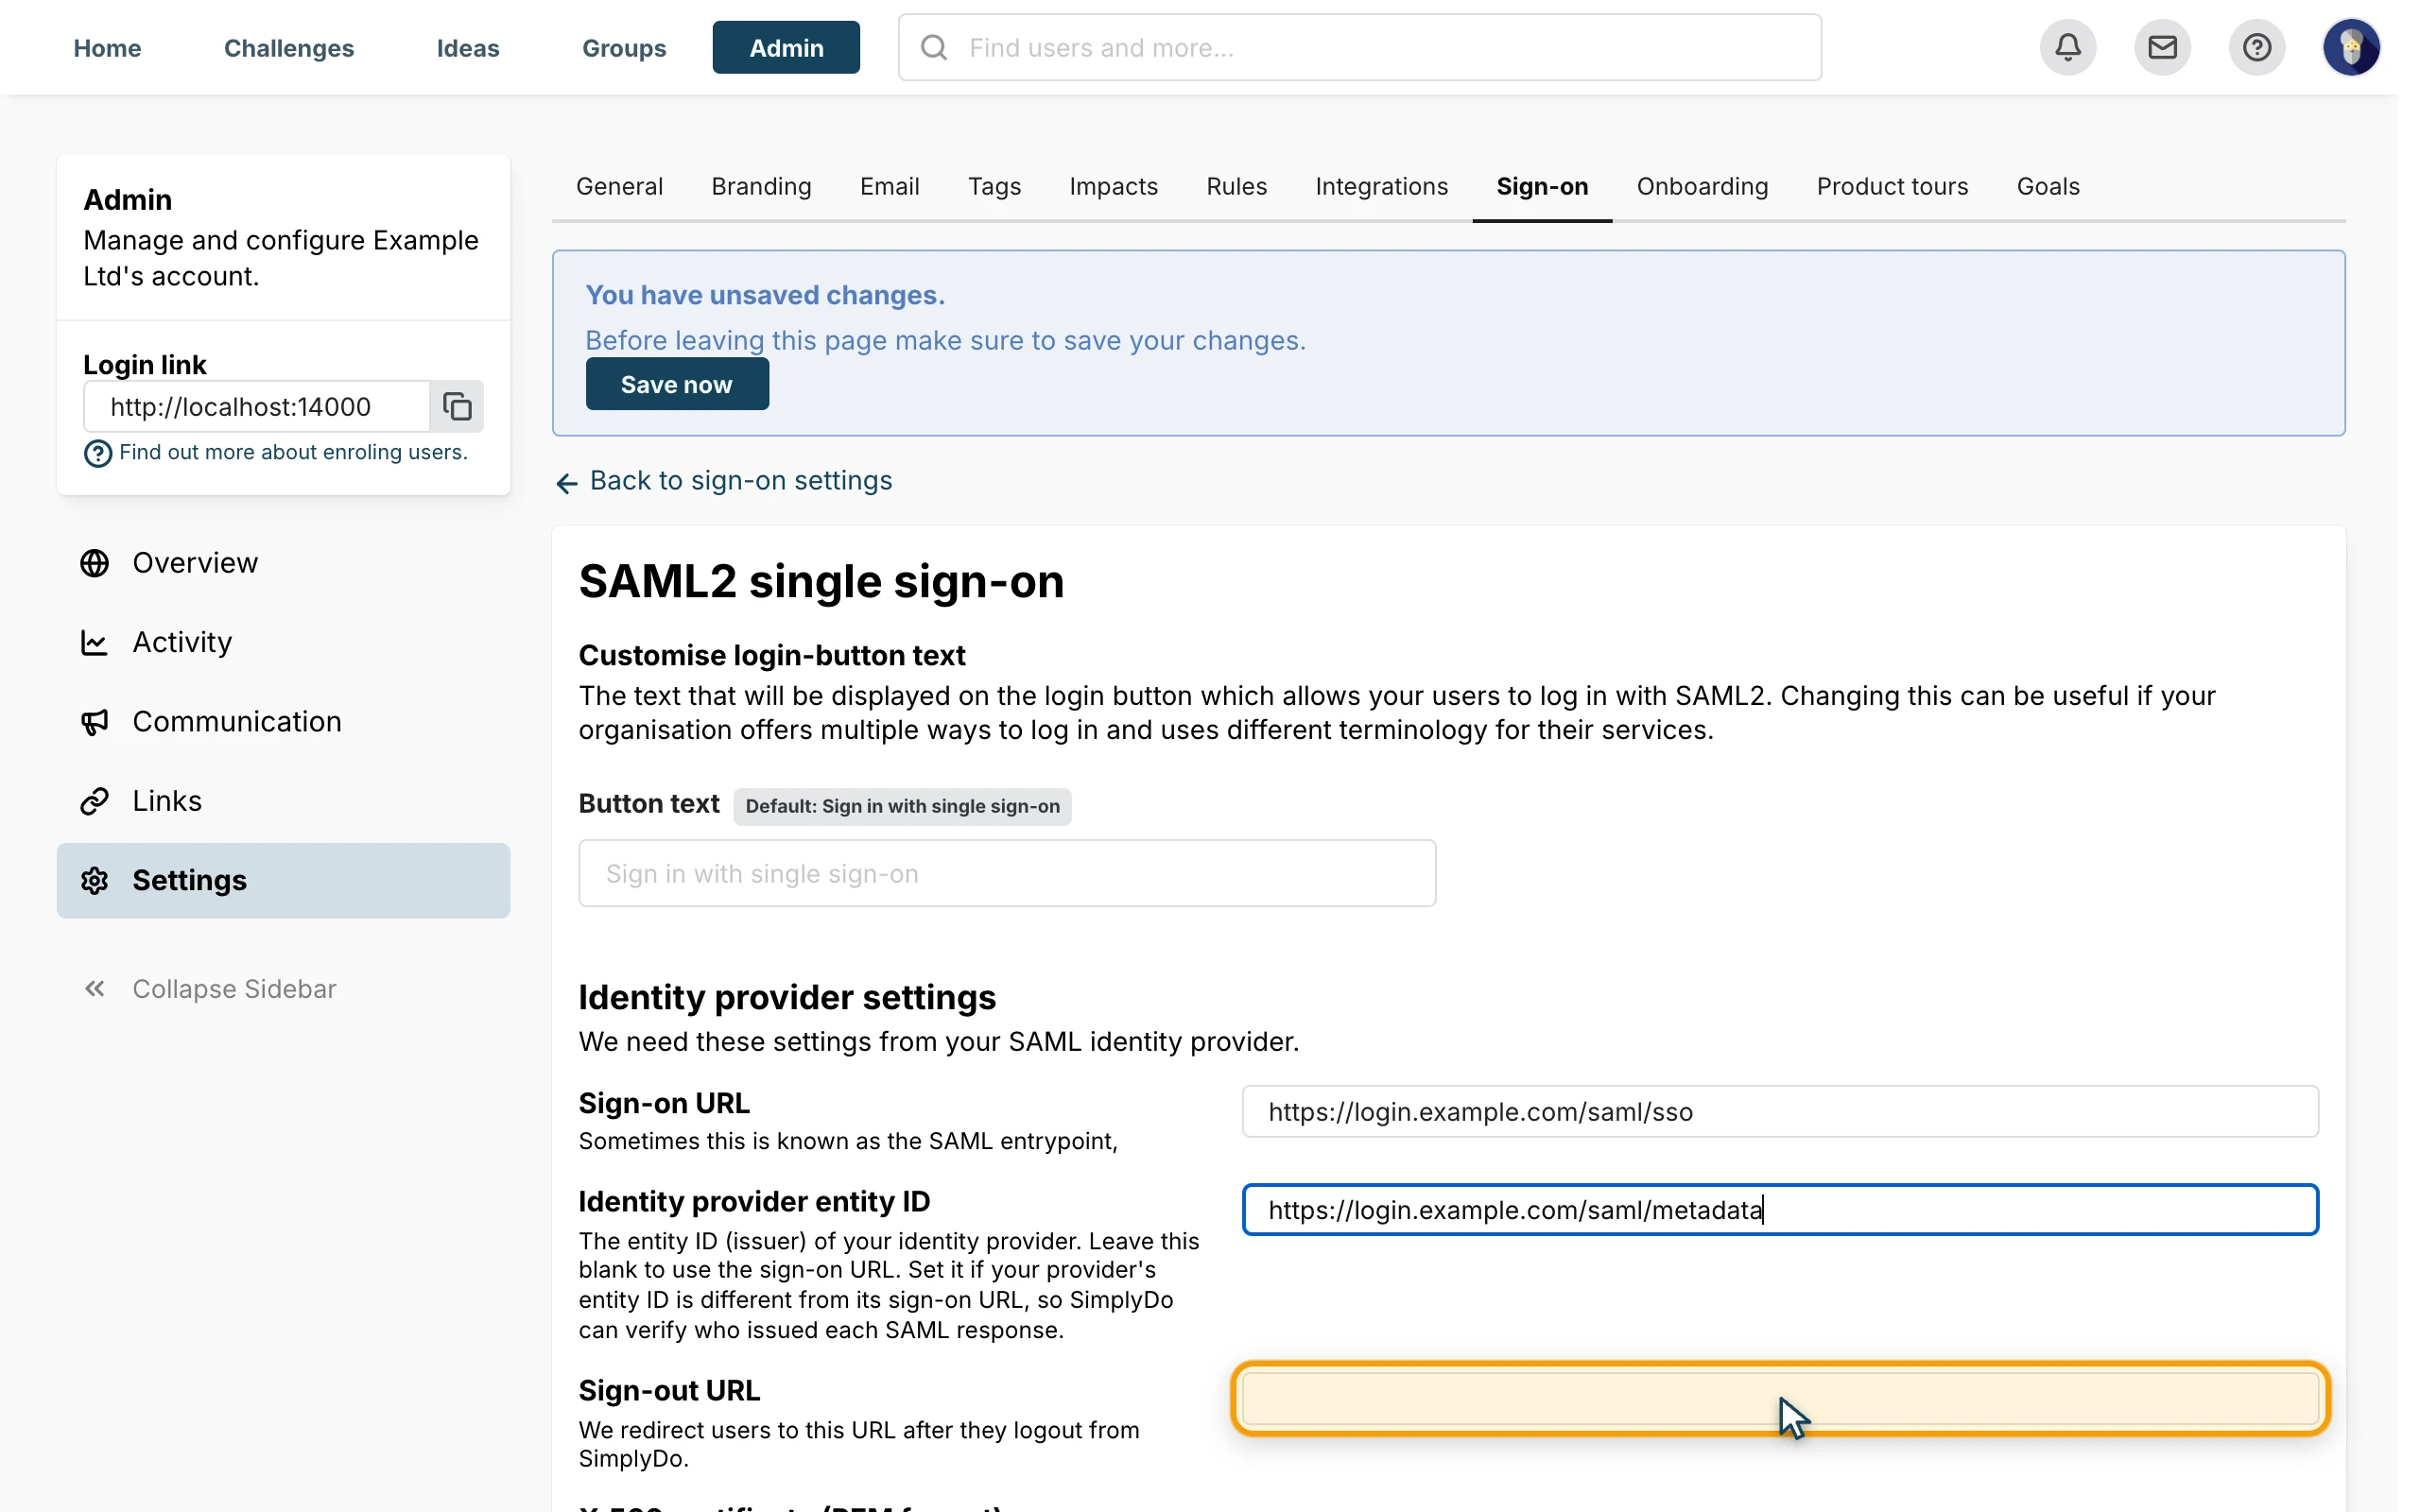Click the Save now button

pos(677,384)
